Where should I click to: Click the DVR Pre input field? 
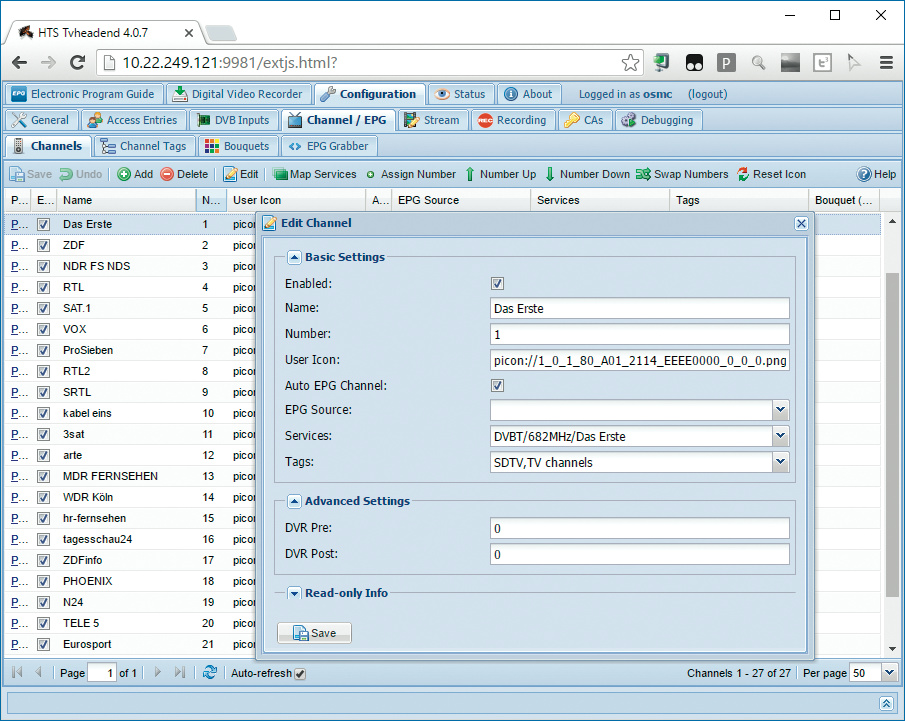point(639,528)
